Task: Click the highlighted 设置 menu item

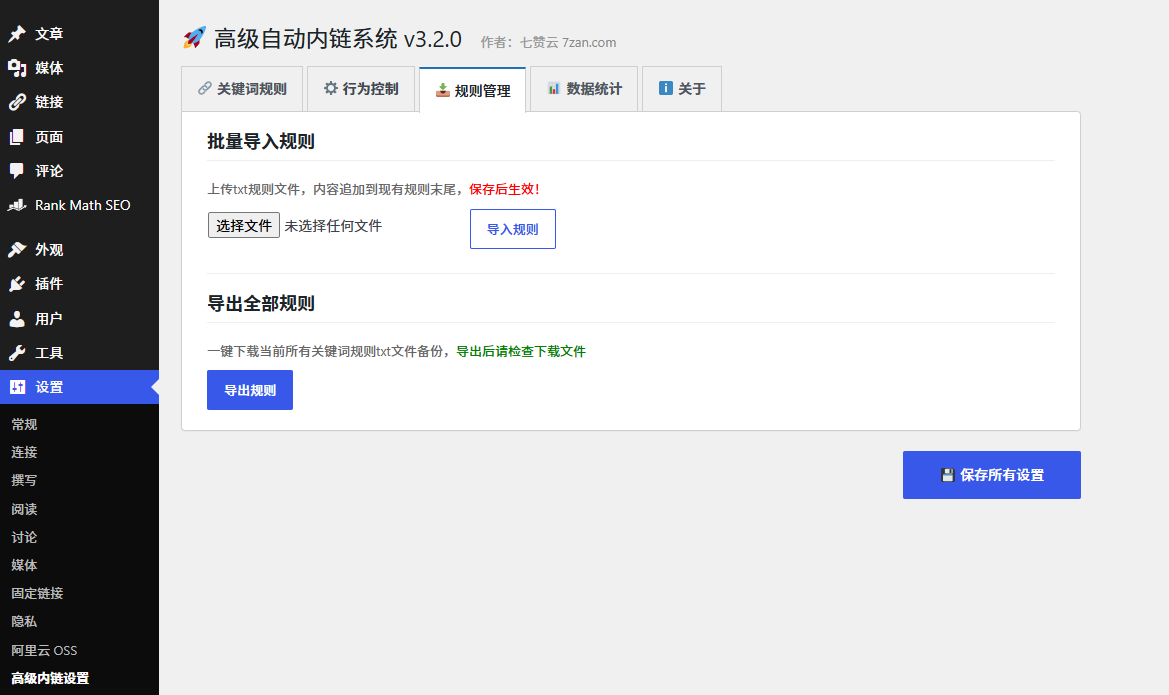Action: click(79, 387)
